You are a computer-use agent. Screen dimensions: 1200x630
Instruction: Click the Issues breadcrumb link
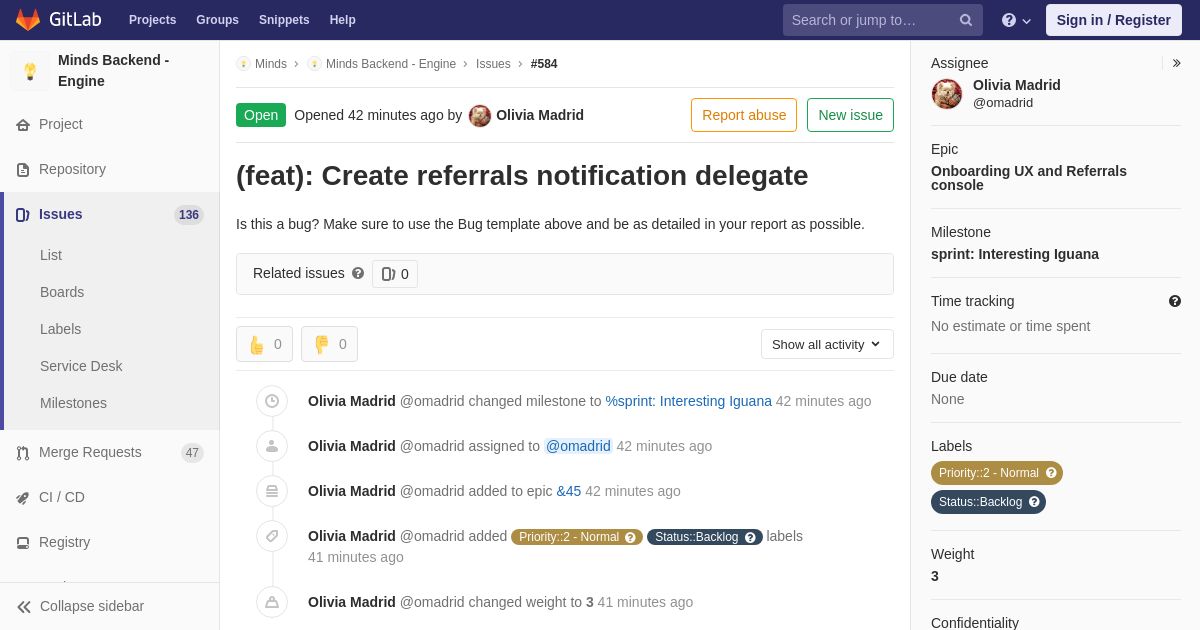[493, 64]
